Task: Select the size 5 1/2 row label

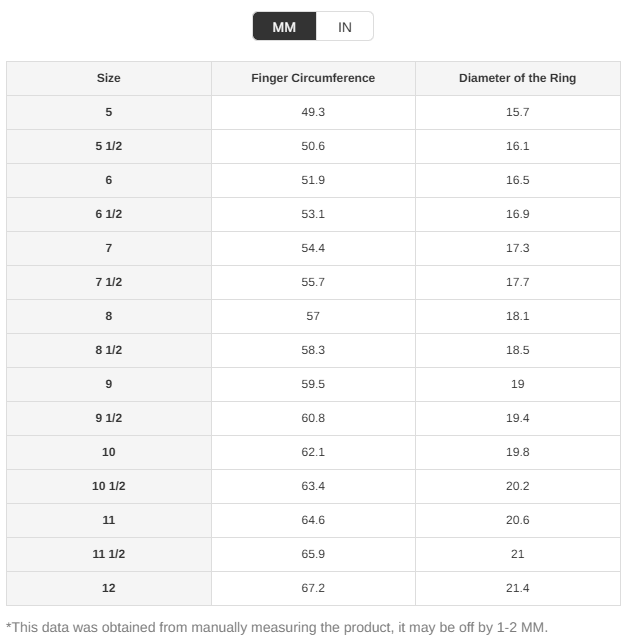Action: [x=109, y=146]
